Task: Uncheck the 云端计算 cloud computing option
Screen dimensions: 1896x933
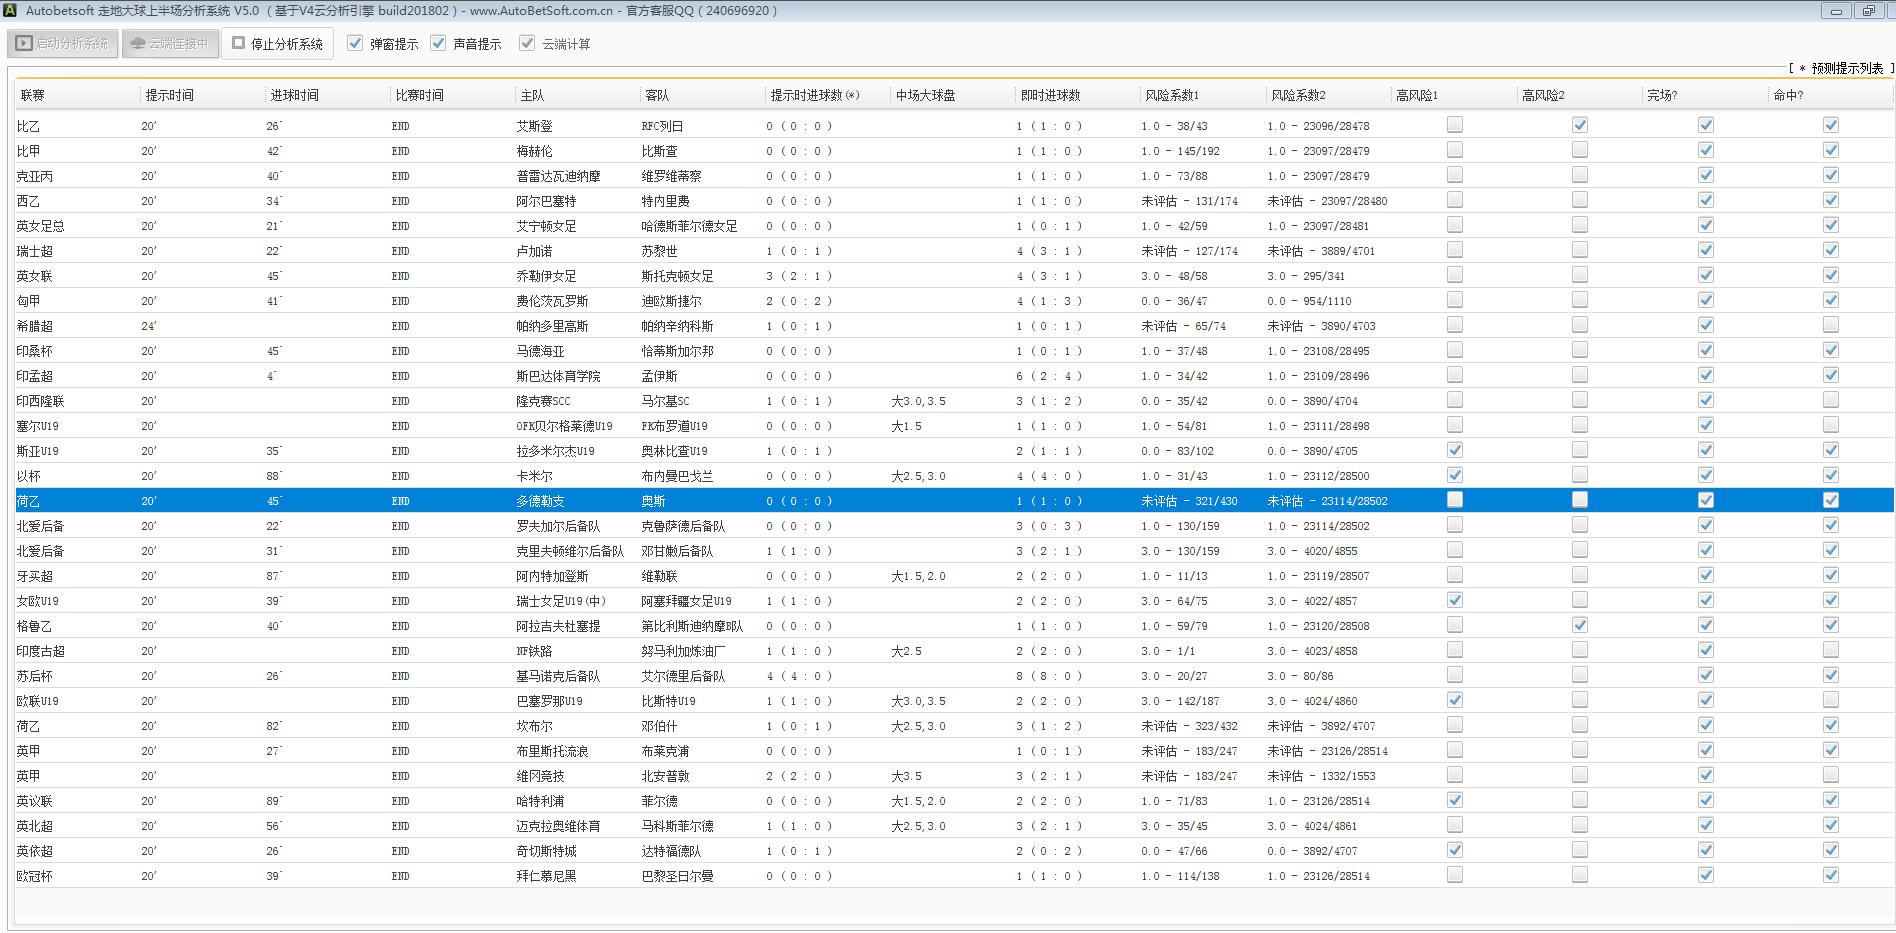Action: [x=527, y=43]
